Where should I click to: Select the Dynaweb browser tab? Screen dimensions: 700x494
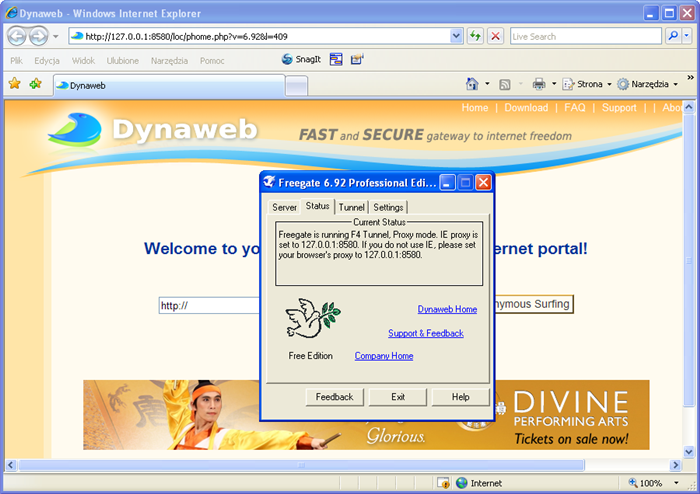169,85
